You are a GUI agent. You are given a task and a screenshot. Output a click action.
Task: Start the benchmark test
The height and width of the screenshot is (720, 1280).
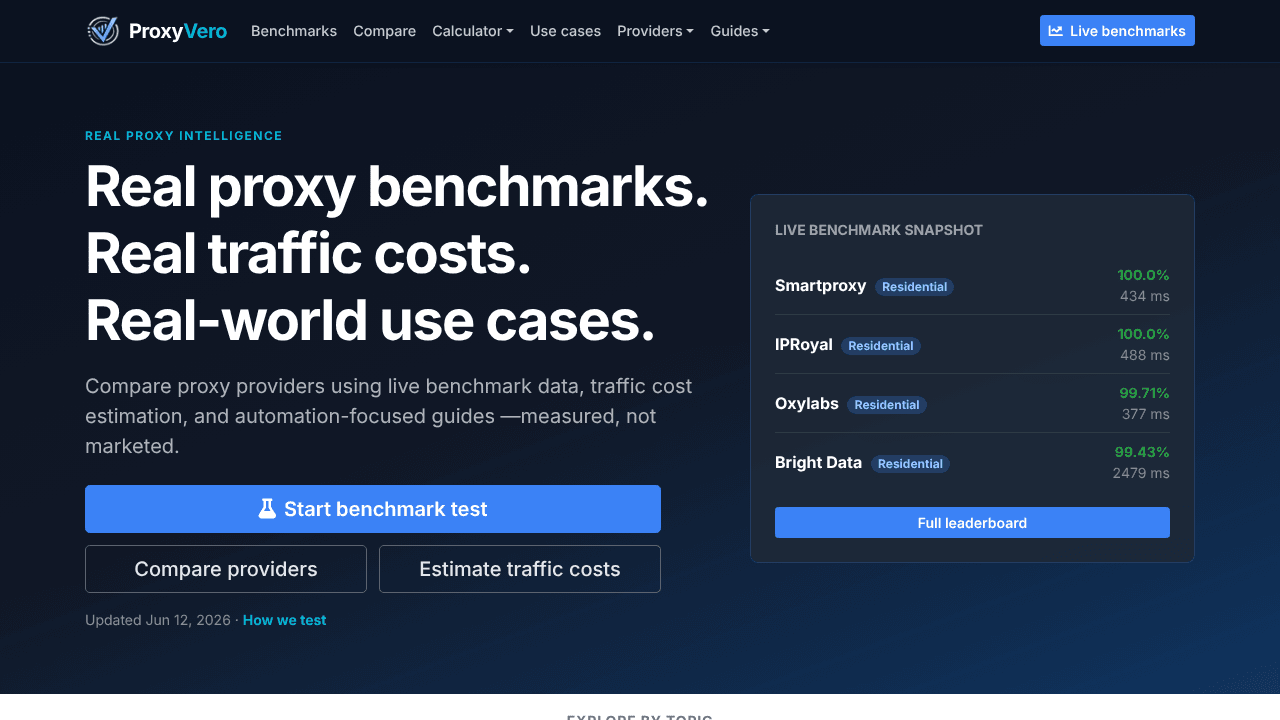click(373, 509)
